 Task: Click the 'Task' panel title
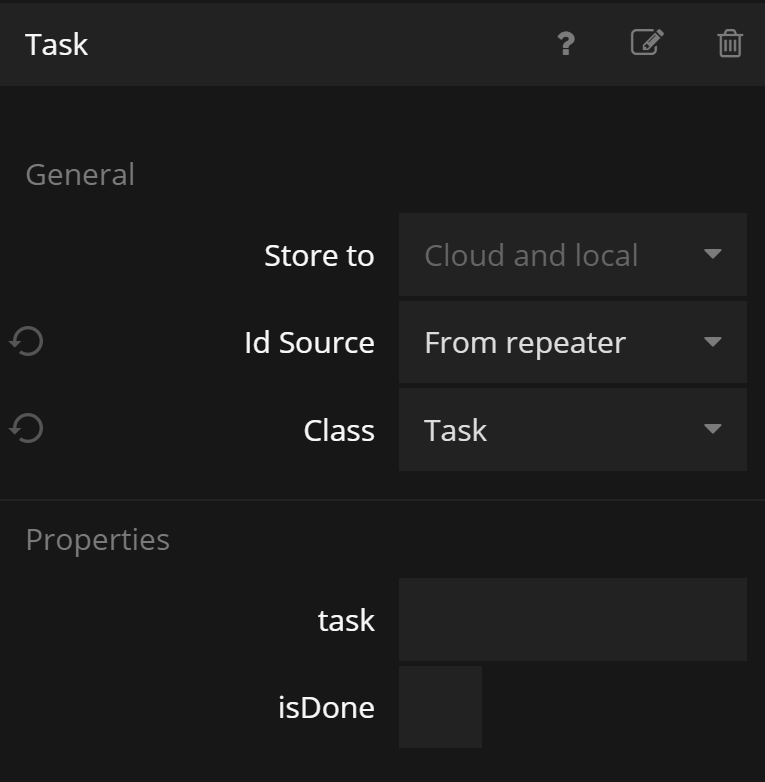[x=57, y=44]
